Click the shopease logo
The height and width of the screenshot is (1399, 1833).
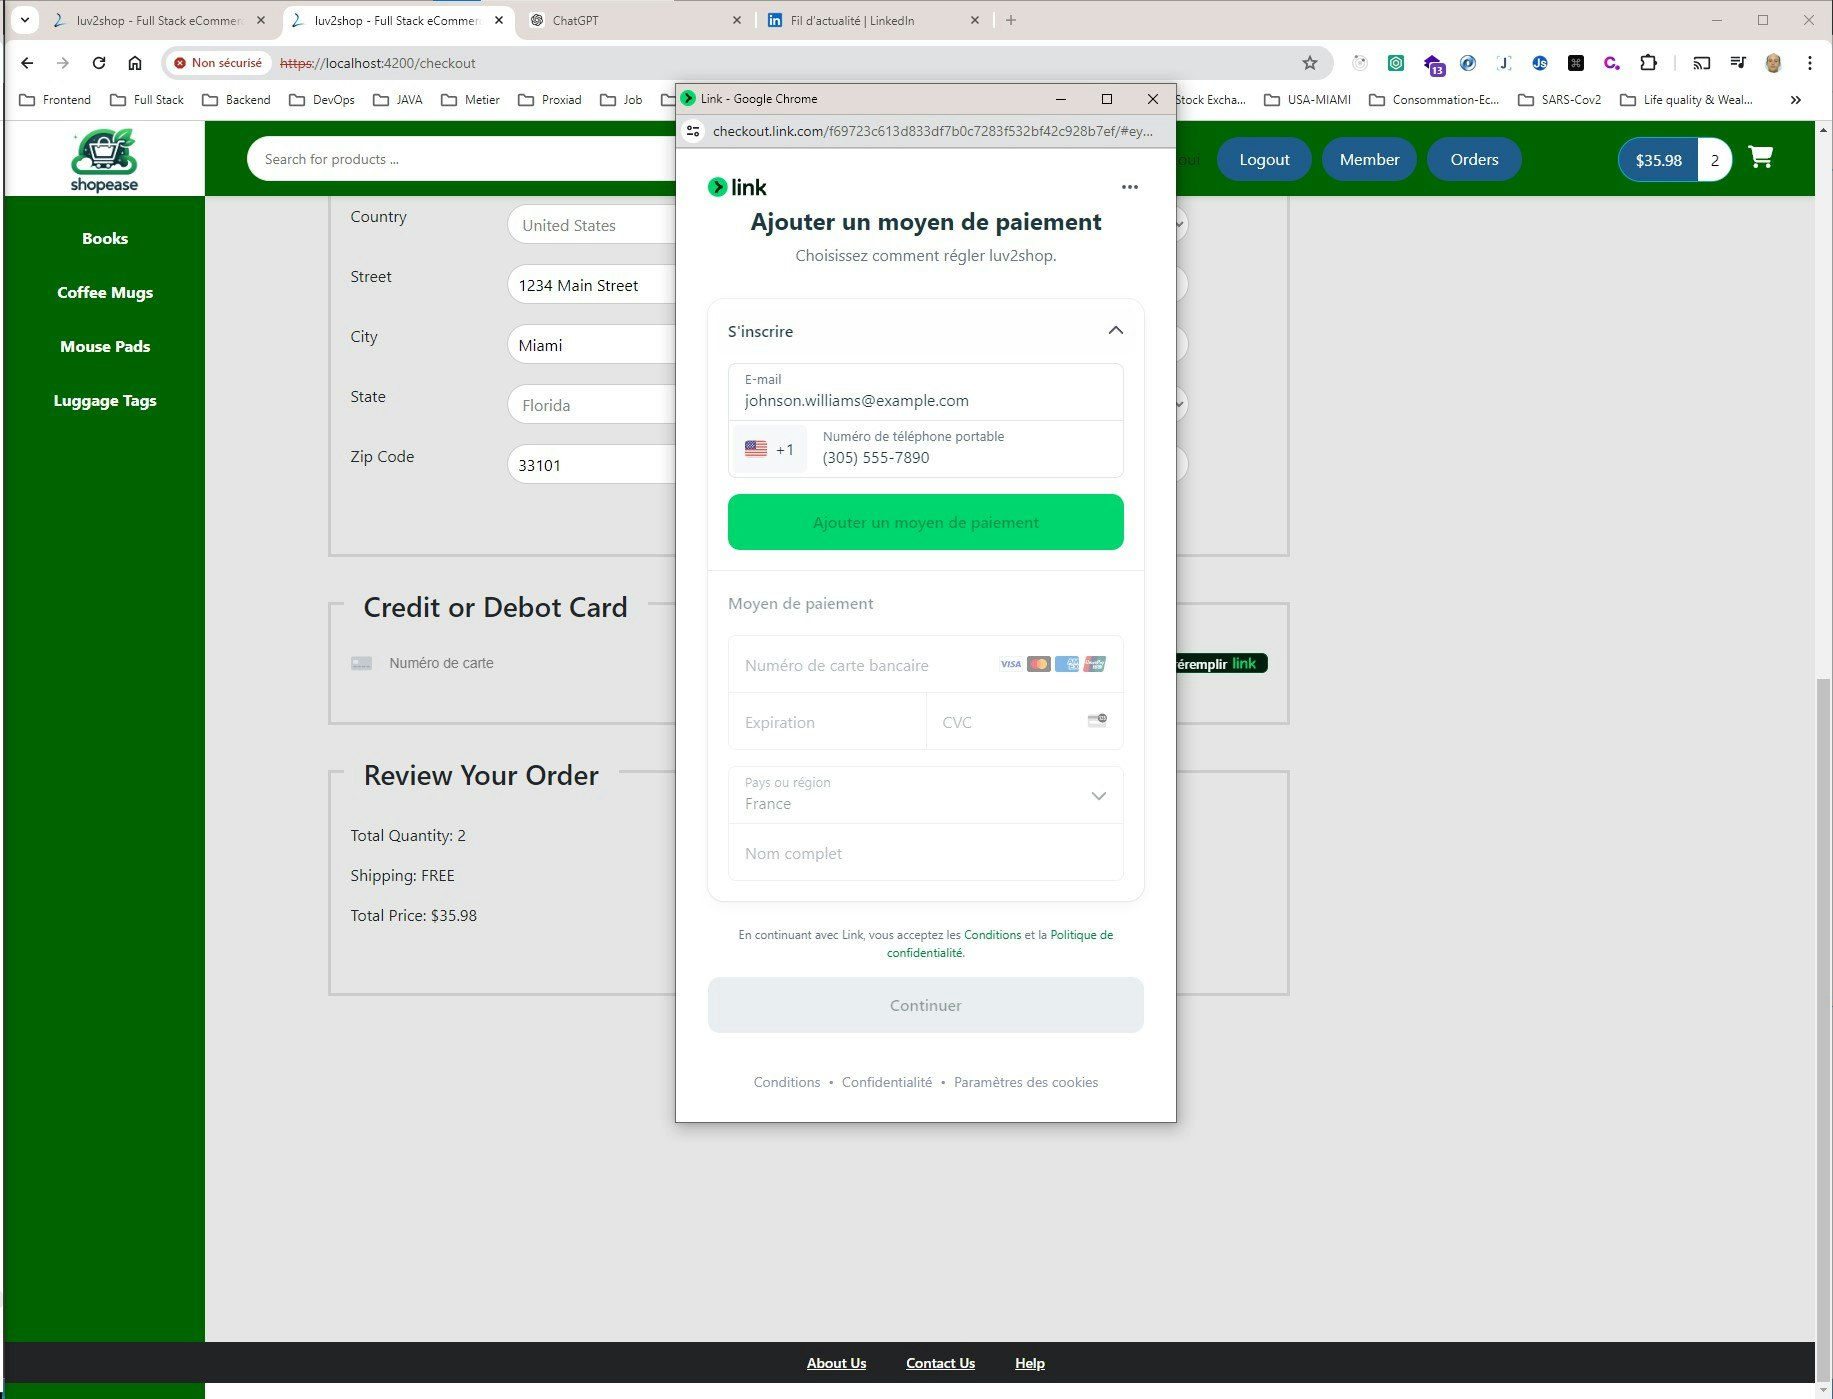pyautogui.click(x=104, y=159)
